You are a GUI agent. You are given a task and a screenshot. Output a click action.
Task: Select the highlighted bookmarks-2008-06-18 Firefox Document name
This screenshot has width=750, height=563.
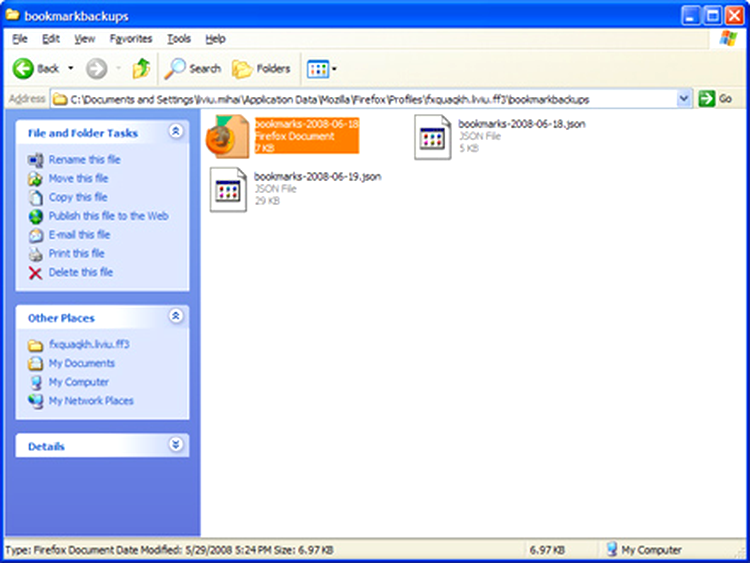[x=307, y=124]
